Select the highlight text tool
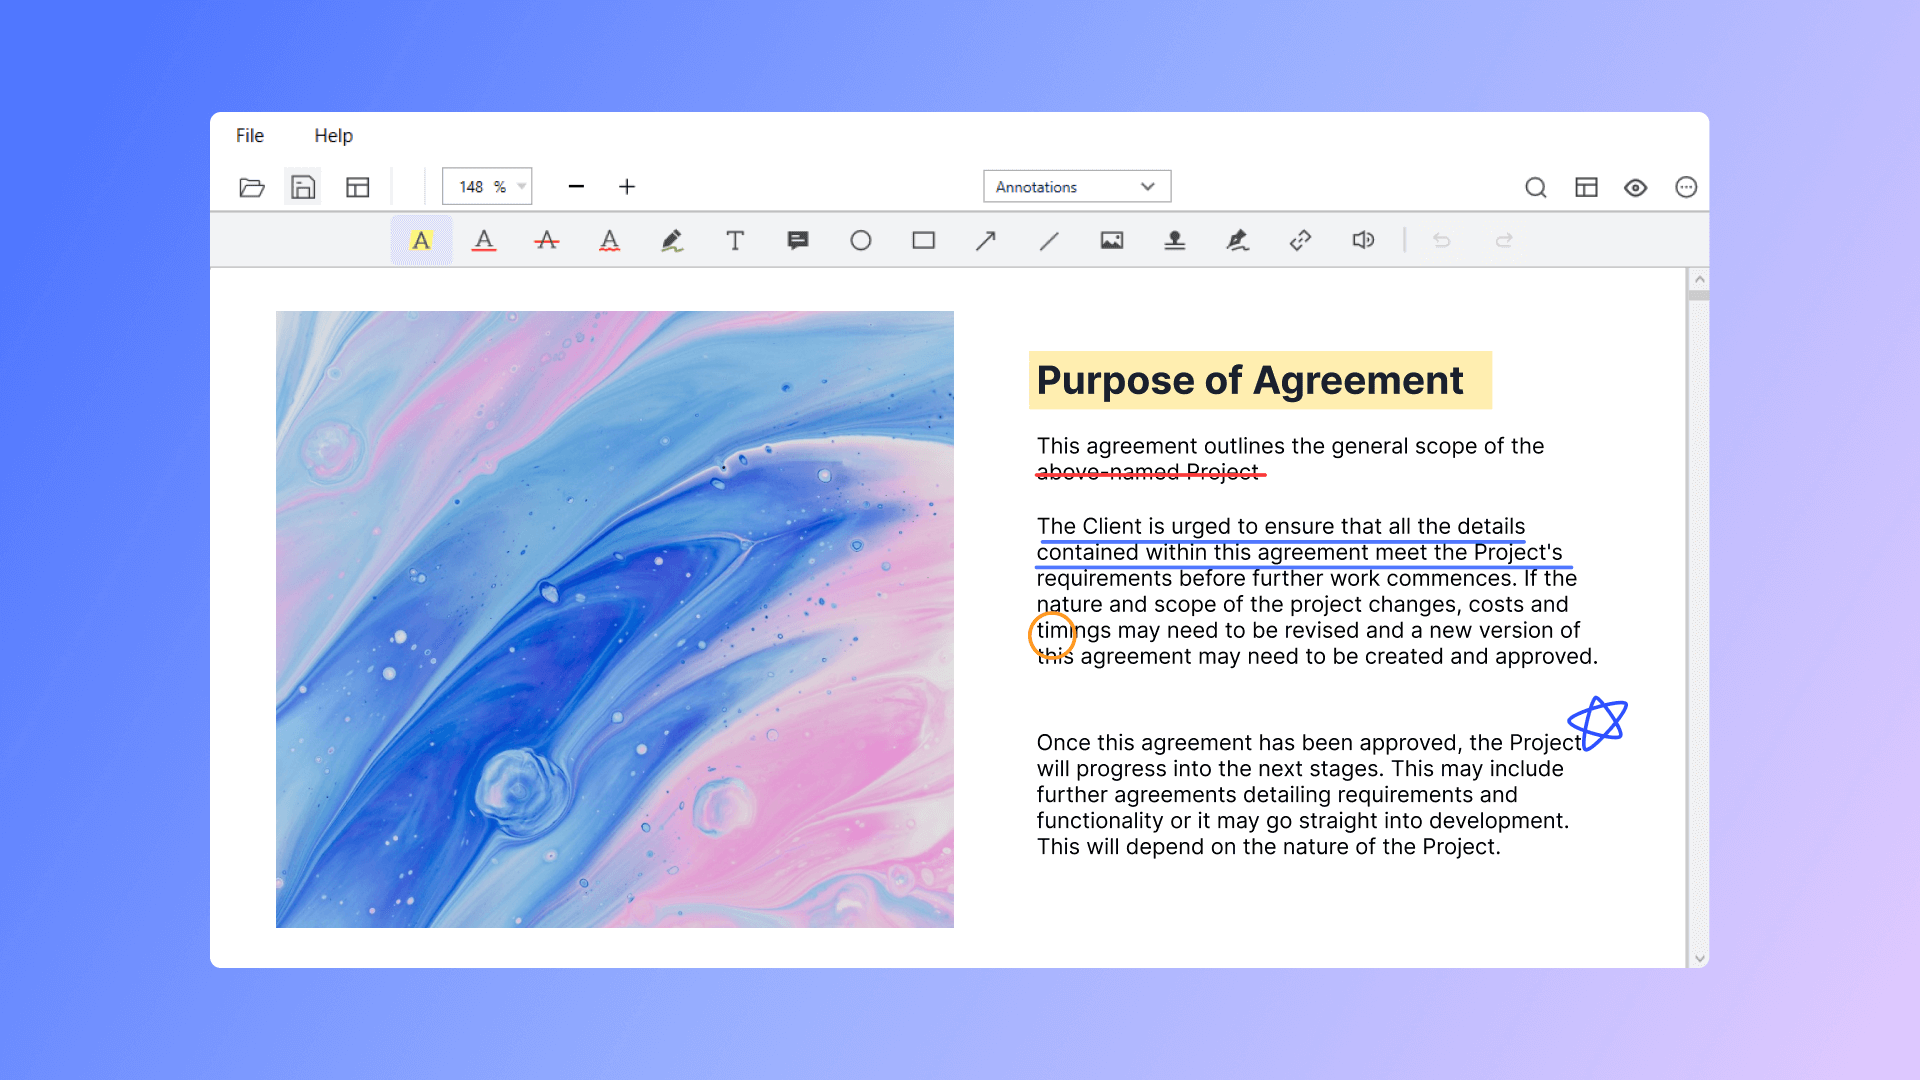Image resolution: width=1920 pixels, height=1080 pixels. (421, 240)
